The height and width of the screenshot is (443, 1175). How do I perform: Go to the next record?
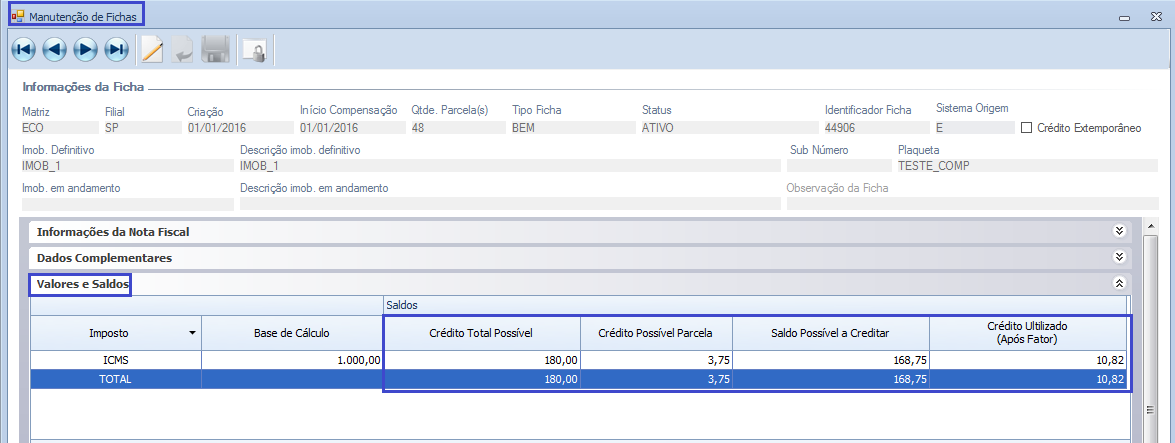86,49
